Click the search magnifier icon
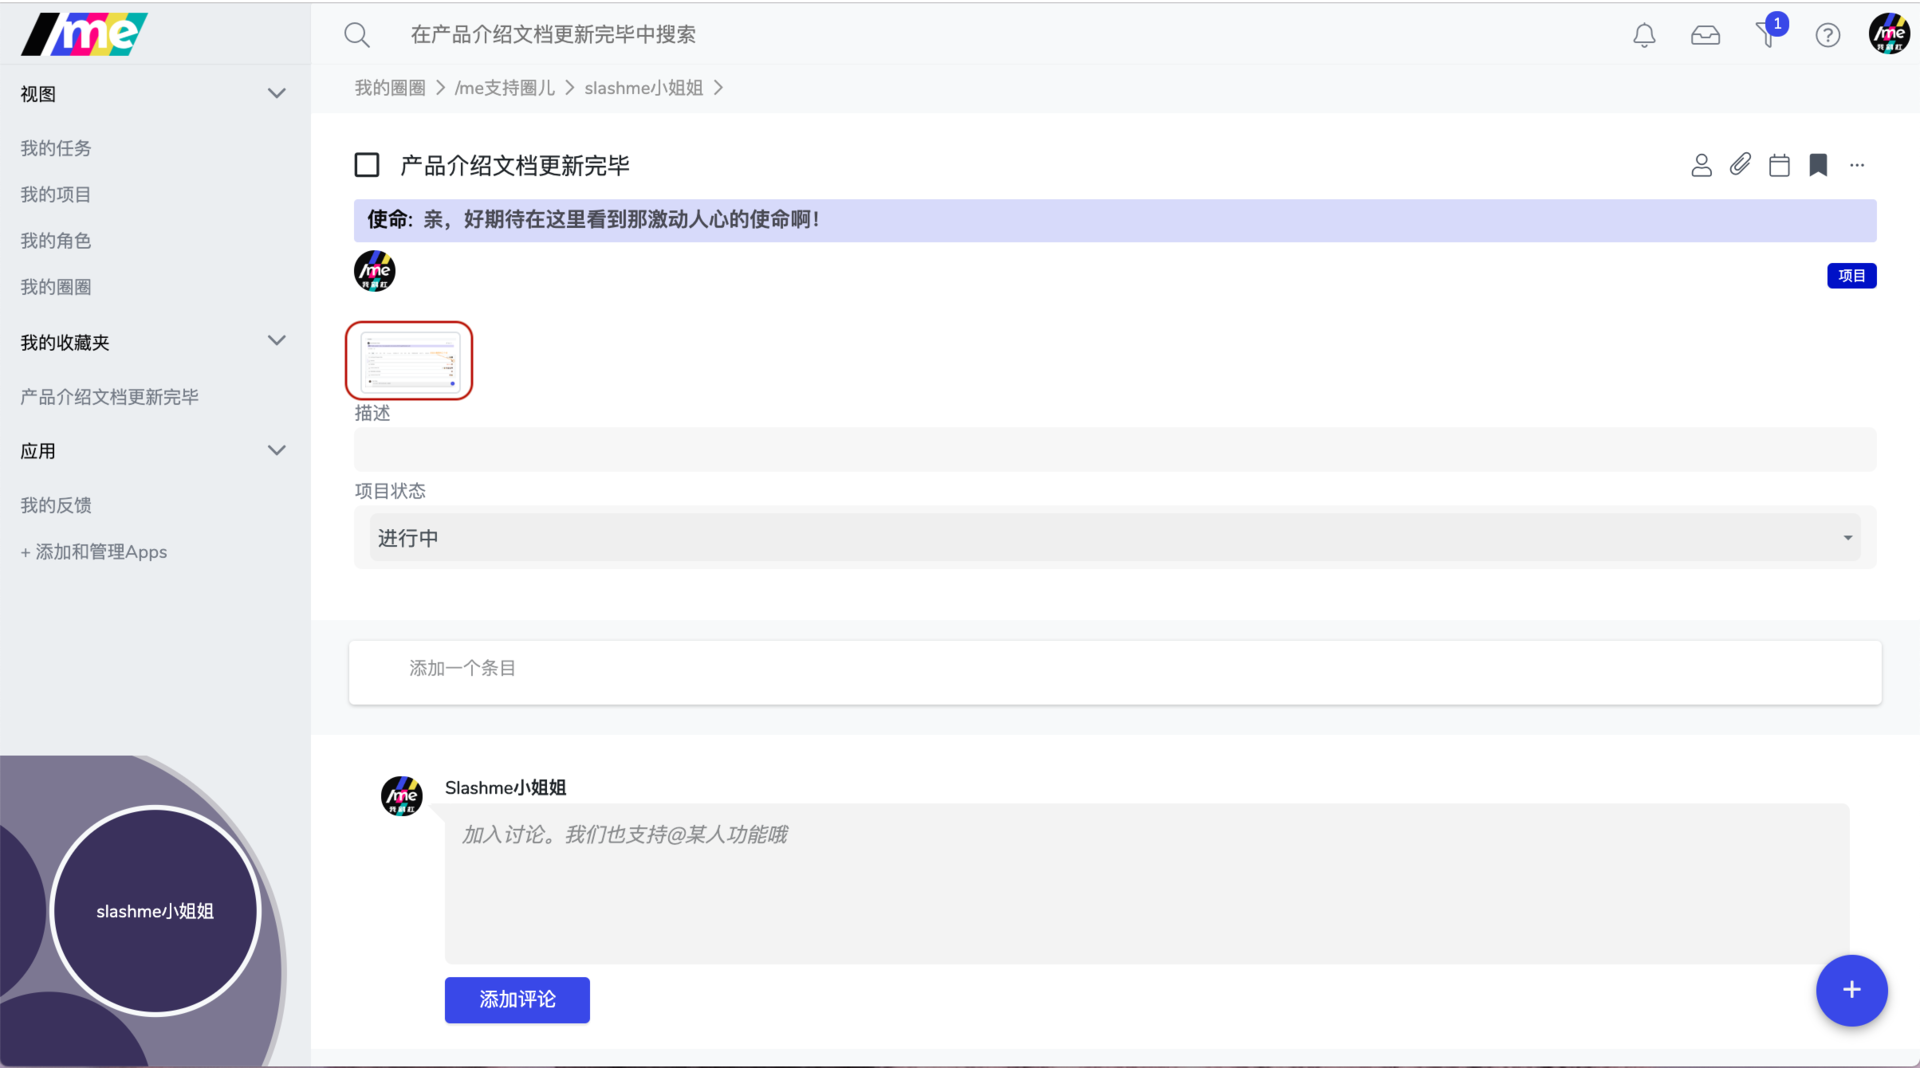Screen dimensions: 1920x1068 coord(357,35)
